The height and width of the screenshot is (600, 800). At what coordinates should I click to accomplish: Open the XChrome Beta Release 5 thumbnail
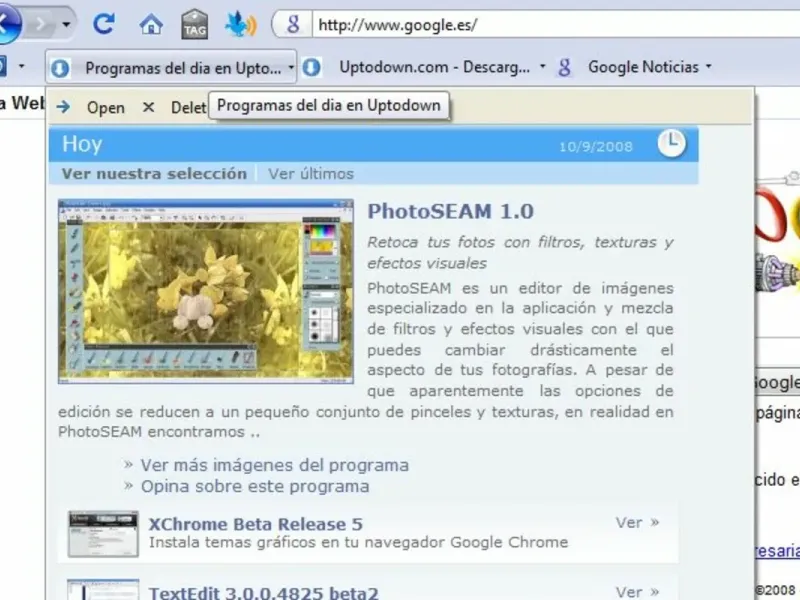103,534
